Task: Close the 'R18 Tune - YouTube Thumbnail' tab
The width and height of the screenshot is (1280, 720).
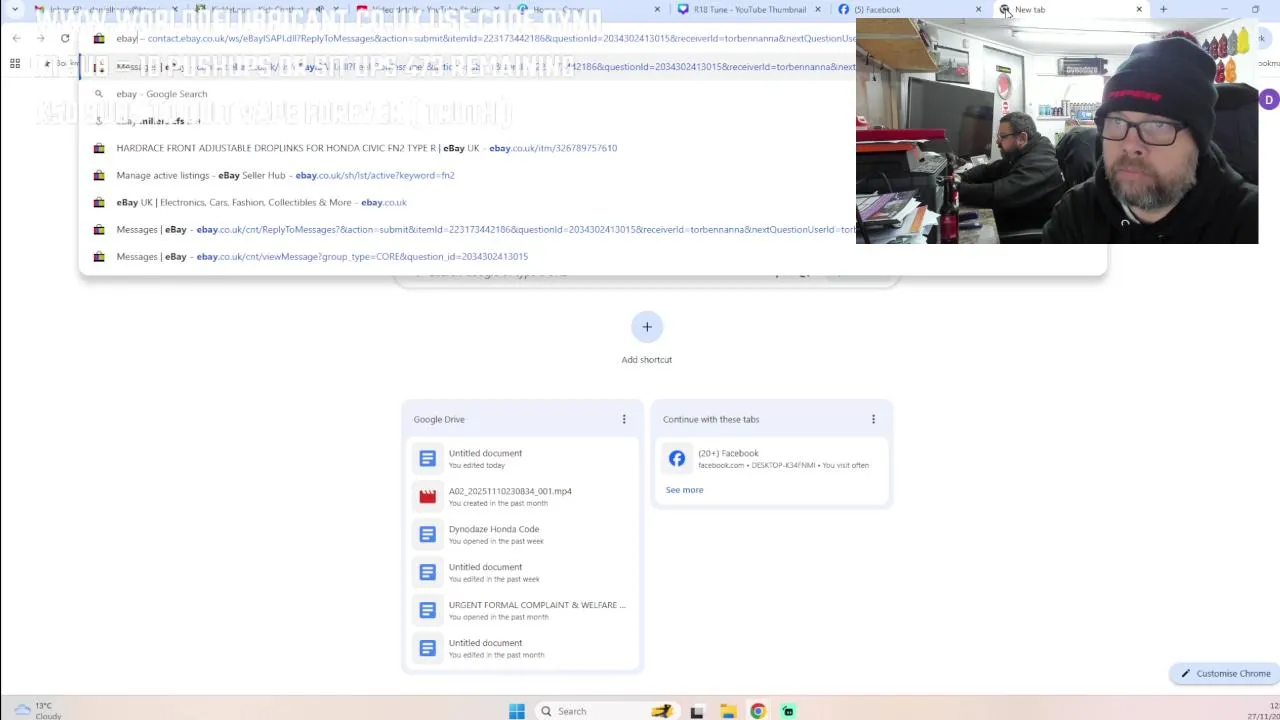Action: coord(817,10)
